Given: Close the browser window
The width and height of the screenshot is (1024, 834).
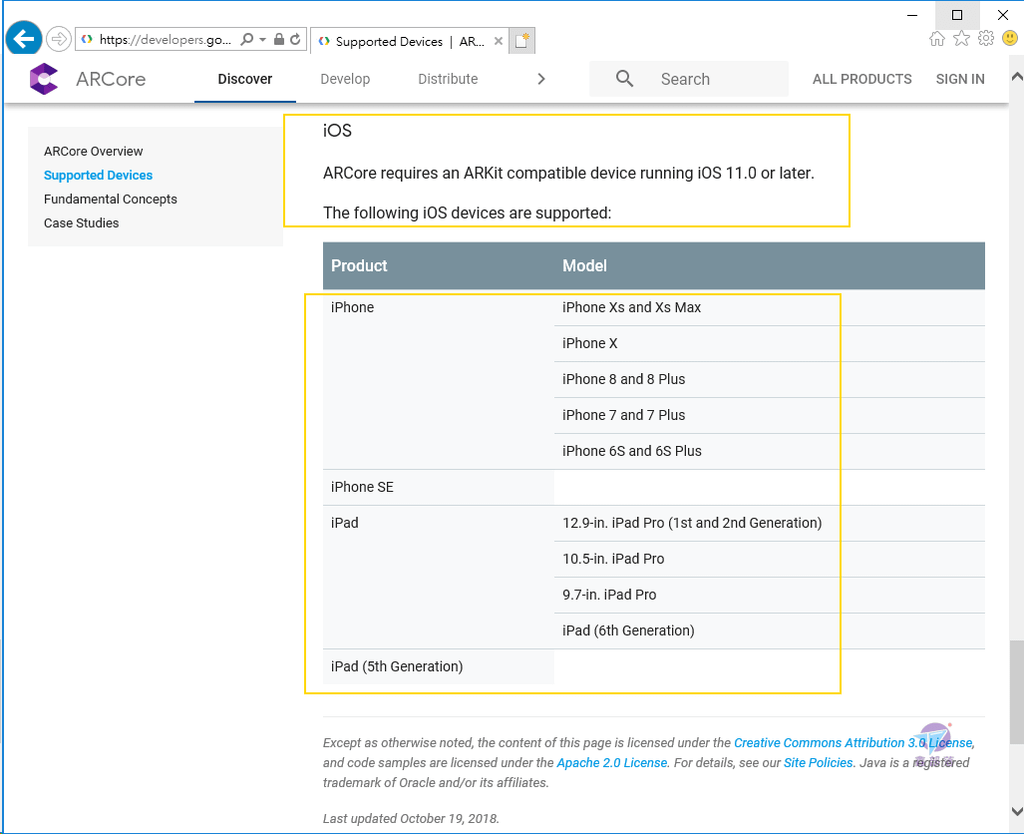Looking at the screenshot, I should pyautogui.click(x=1002, y=14).
